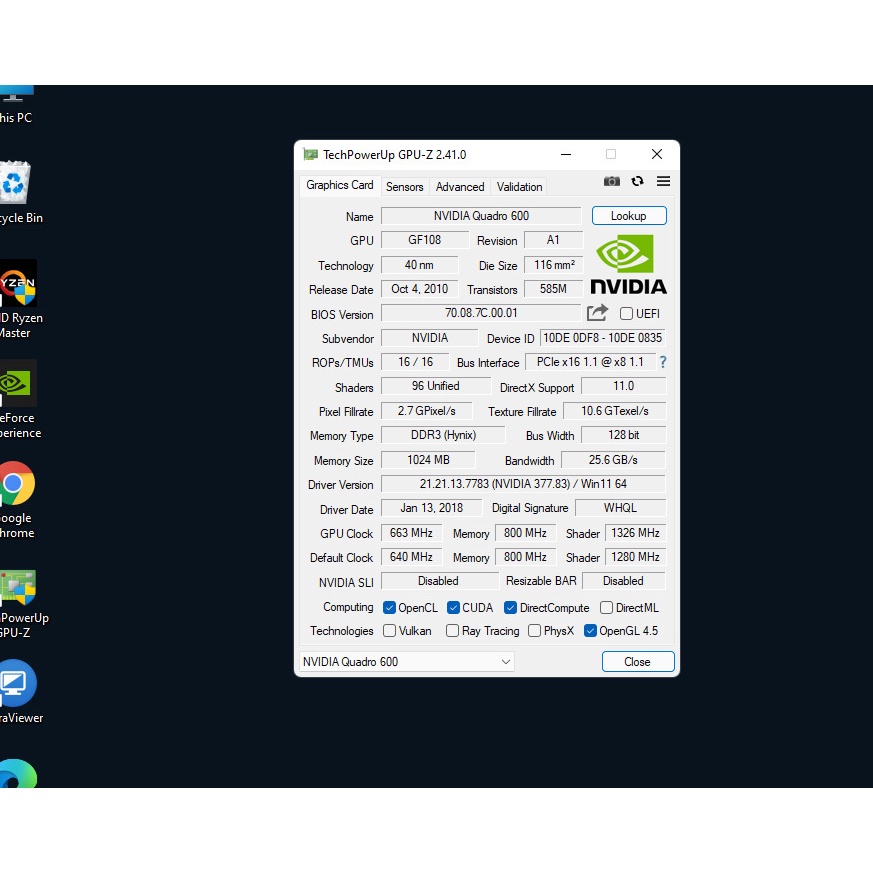Click the screenshot camera icon
Viewport: 873px width, 873px height.
tap(611, 181)
